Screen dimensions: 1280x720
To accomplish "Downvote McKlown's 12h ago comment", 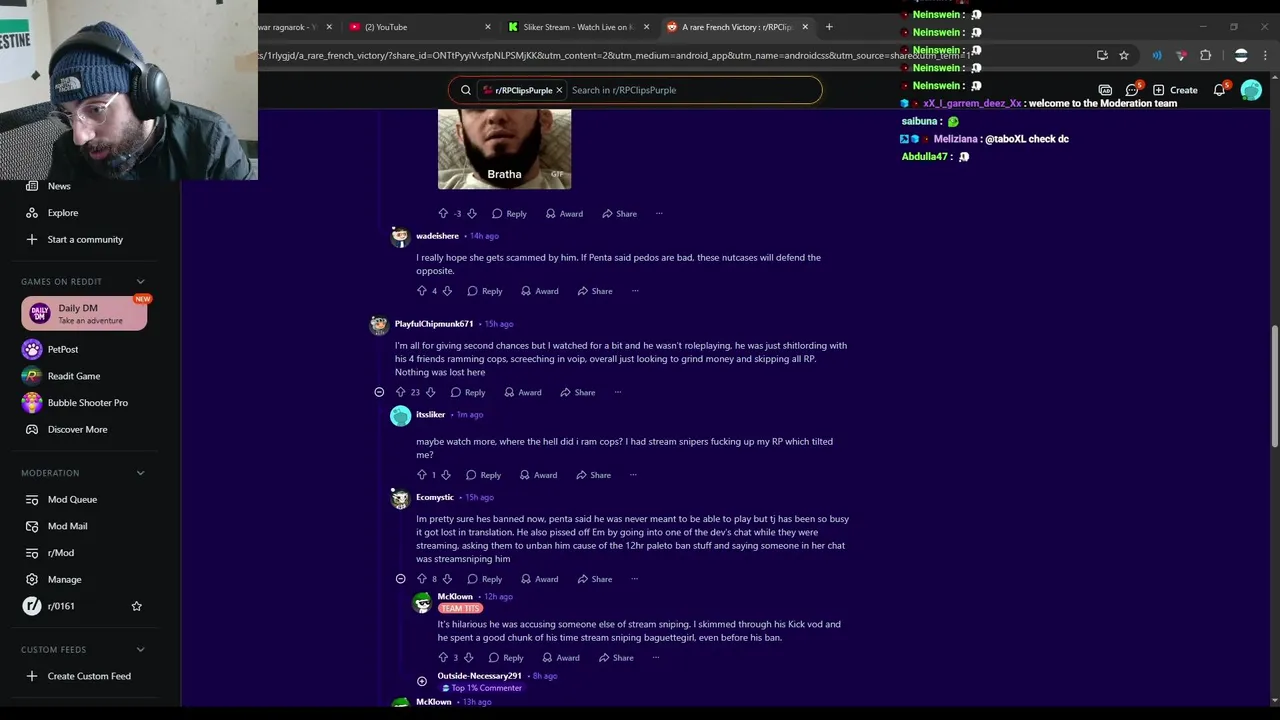I will pyautogui.click(x=468, y=658).
